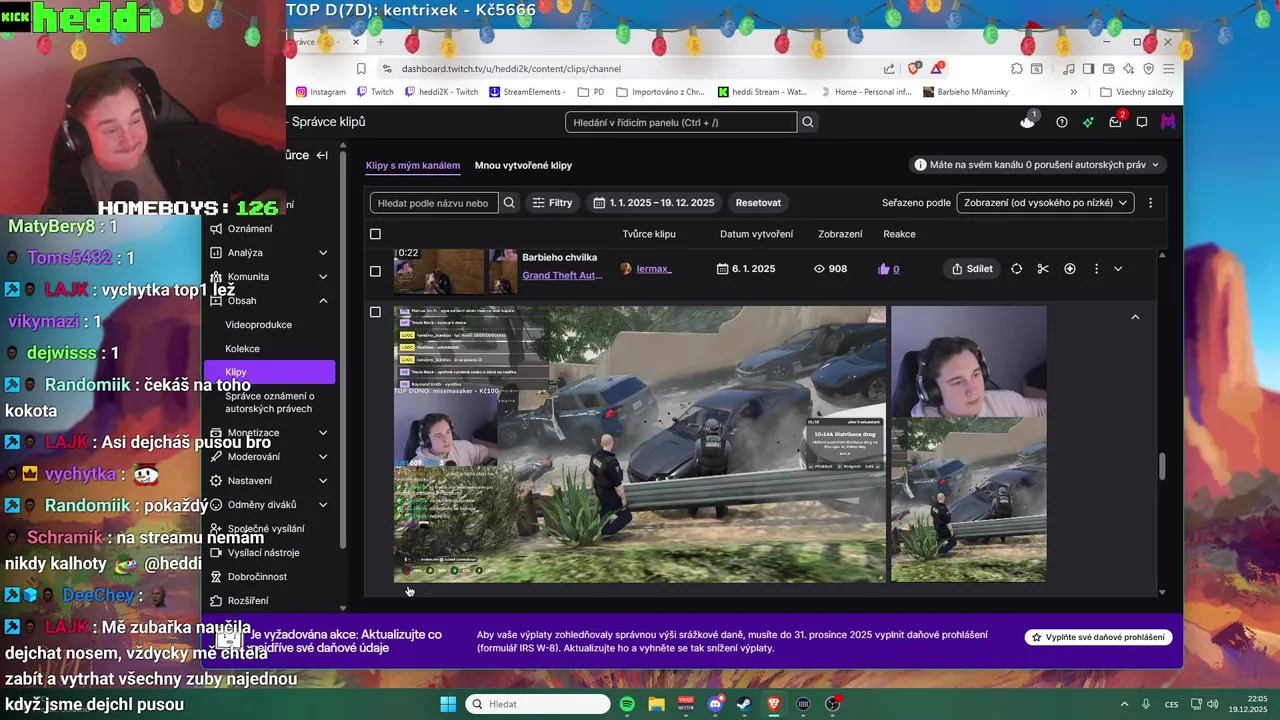This screenshot has height=720, width=1280.
Task: Click the scissors edit icon for lermax_ clip
Action: tap(1043, 269)
